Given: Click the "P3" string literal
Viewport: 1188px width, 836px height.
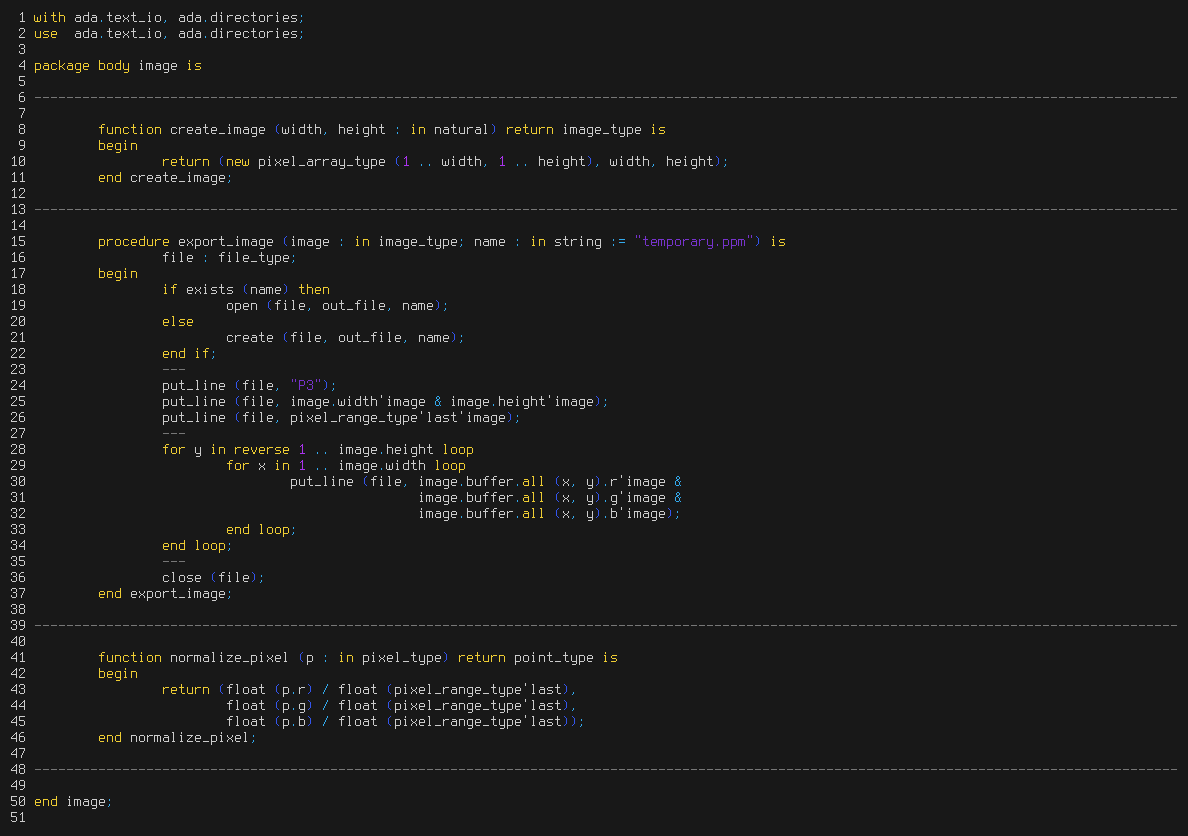Looking at the screenshot, I should (x=305, y=386).
